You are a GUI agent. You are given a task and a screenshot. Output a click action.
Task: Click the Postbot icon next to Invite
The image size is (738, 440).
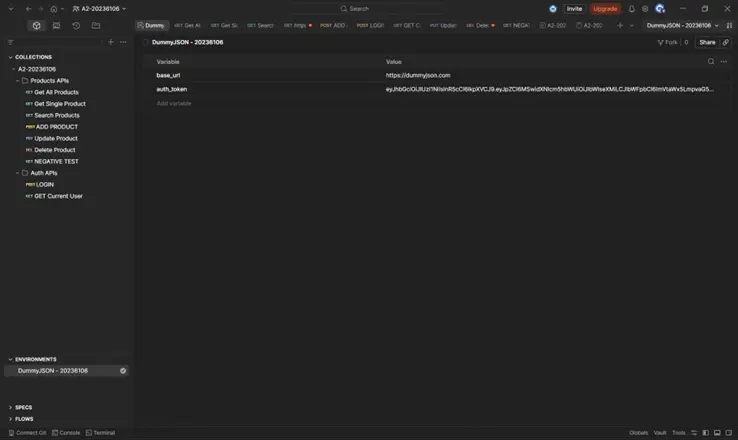[x=553, y=9]
